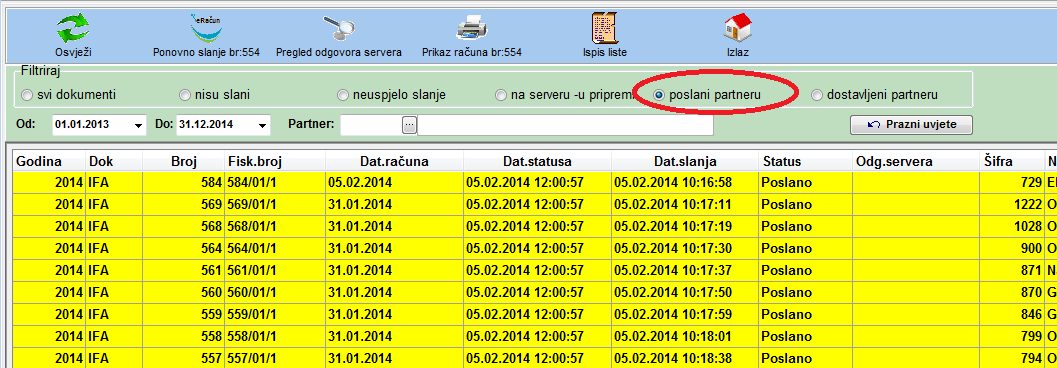Open the Od date dropdown arrow

139,125
